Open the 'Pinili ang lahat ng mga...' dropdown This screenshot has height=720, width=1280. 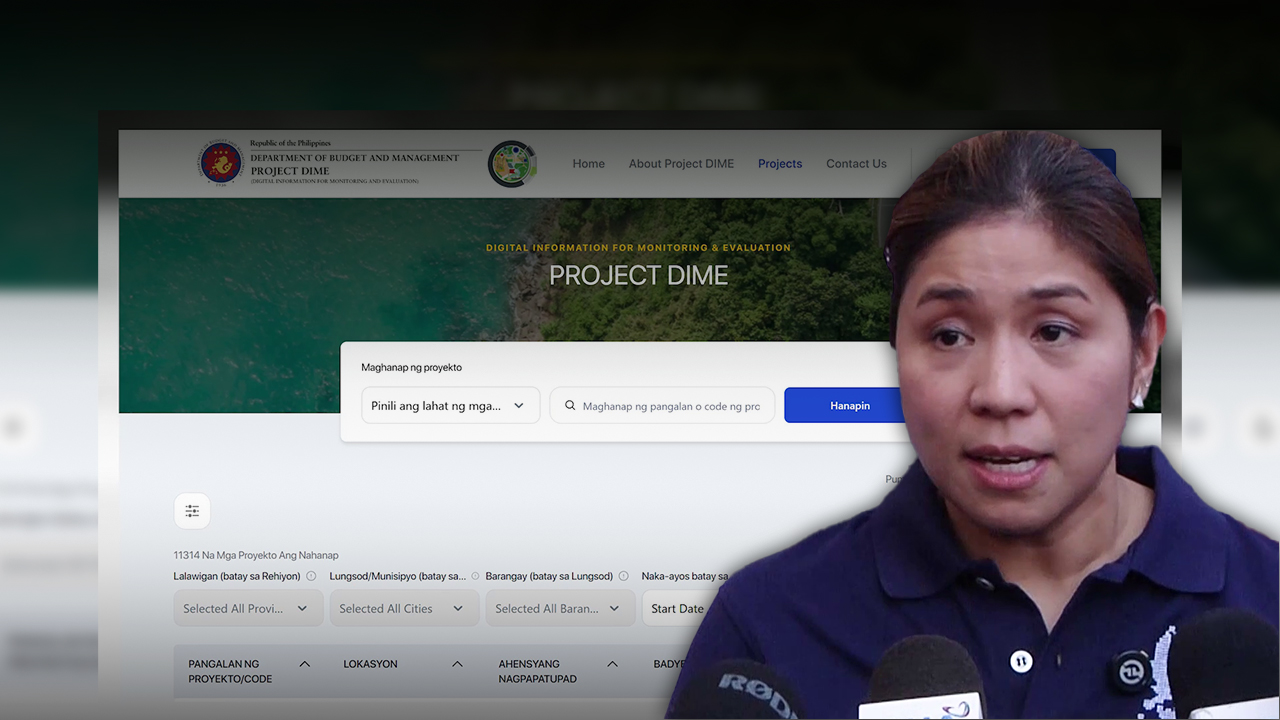pyautogui.click(x=450, y=406)
